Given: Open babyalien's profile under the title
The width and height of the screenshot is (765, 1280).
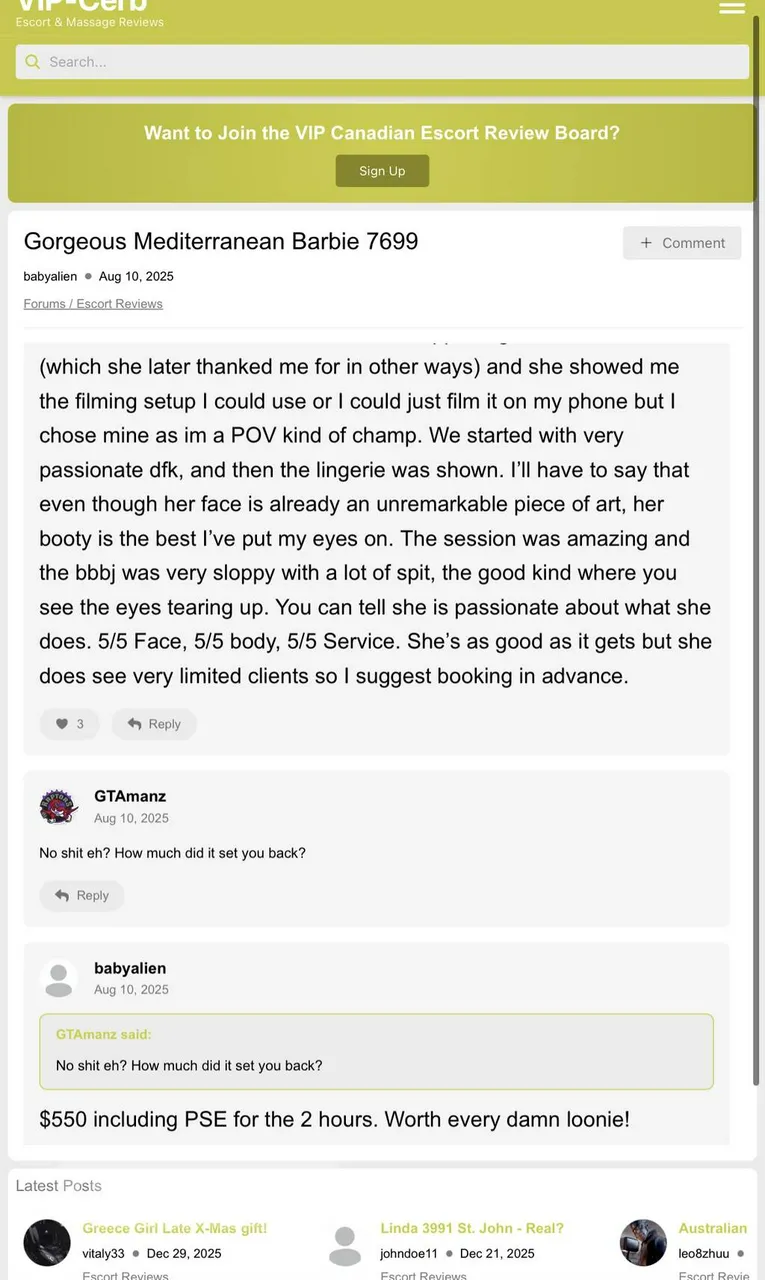Looking at the screenshot, I should (x=50, y=276).
